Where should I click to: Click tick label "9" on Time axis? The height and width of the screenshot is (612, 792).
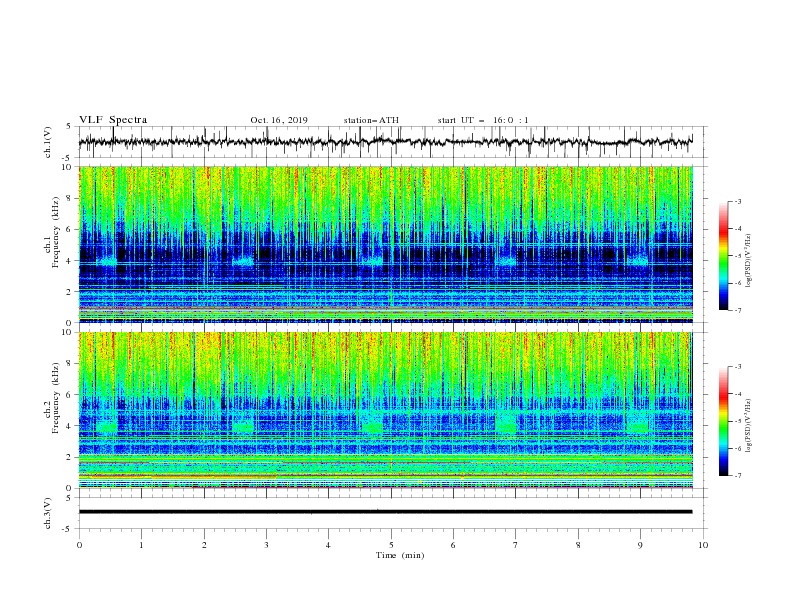[x=640, y=545]
